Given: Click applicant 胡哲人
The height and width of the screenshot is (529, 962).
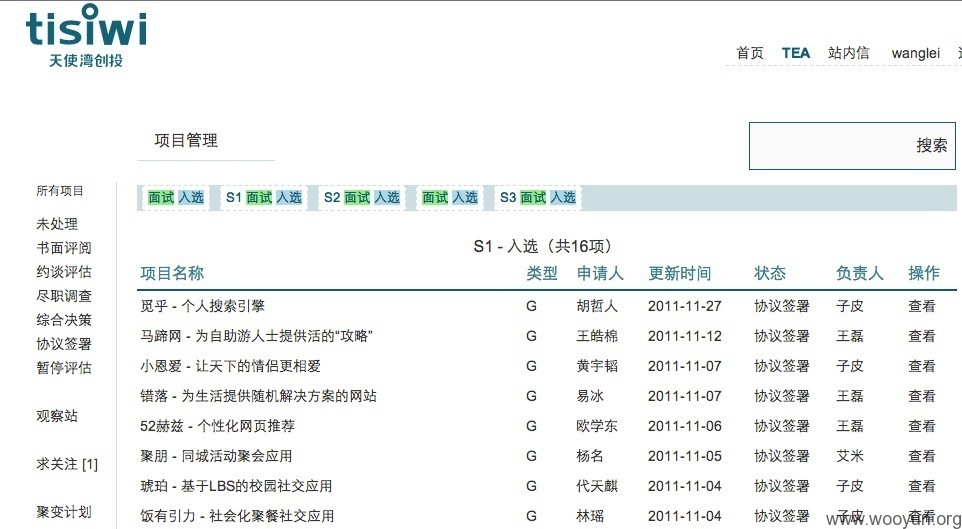Looking at the screenshot, I should click(x=597, y=306).
